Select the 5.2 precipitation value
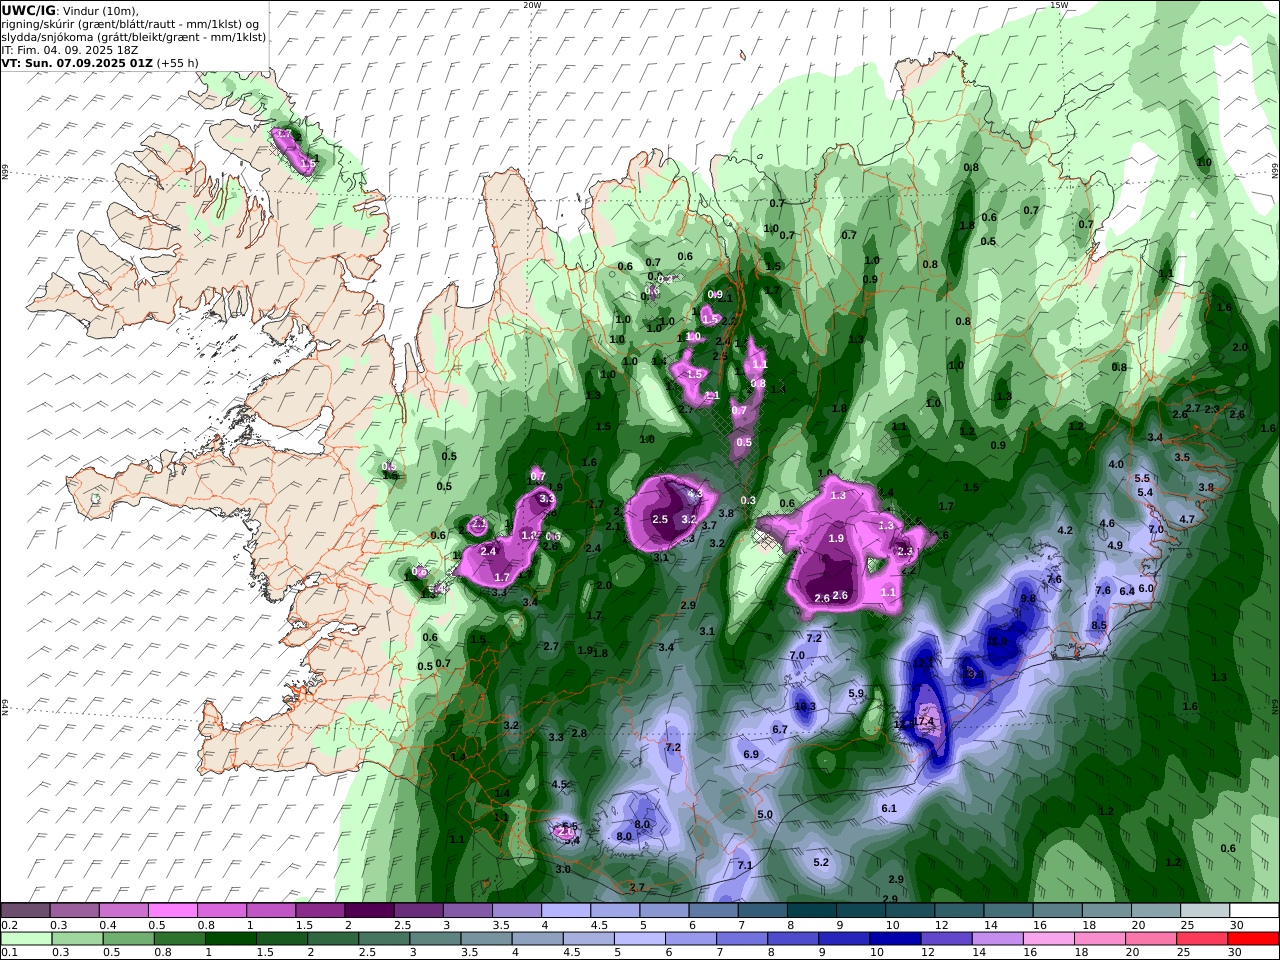The image size is (1280, 960). [x=821, y=862]
